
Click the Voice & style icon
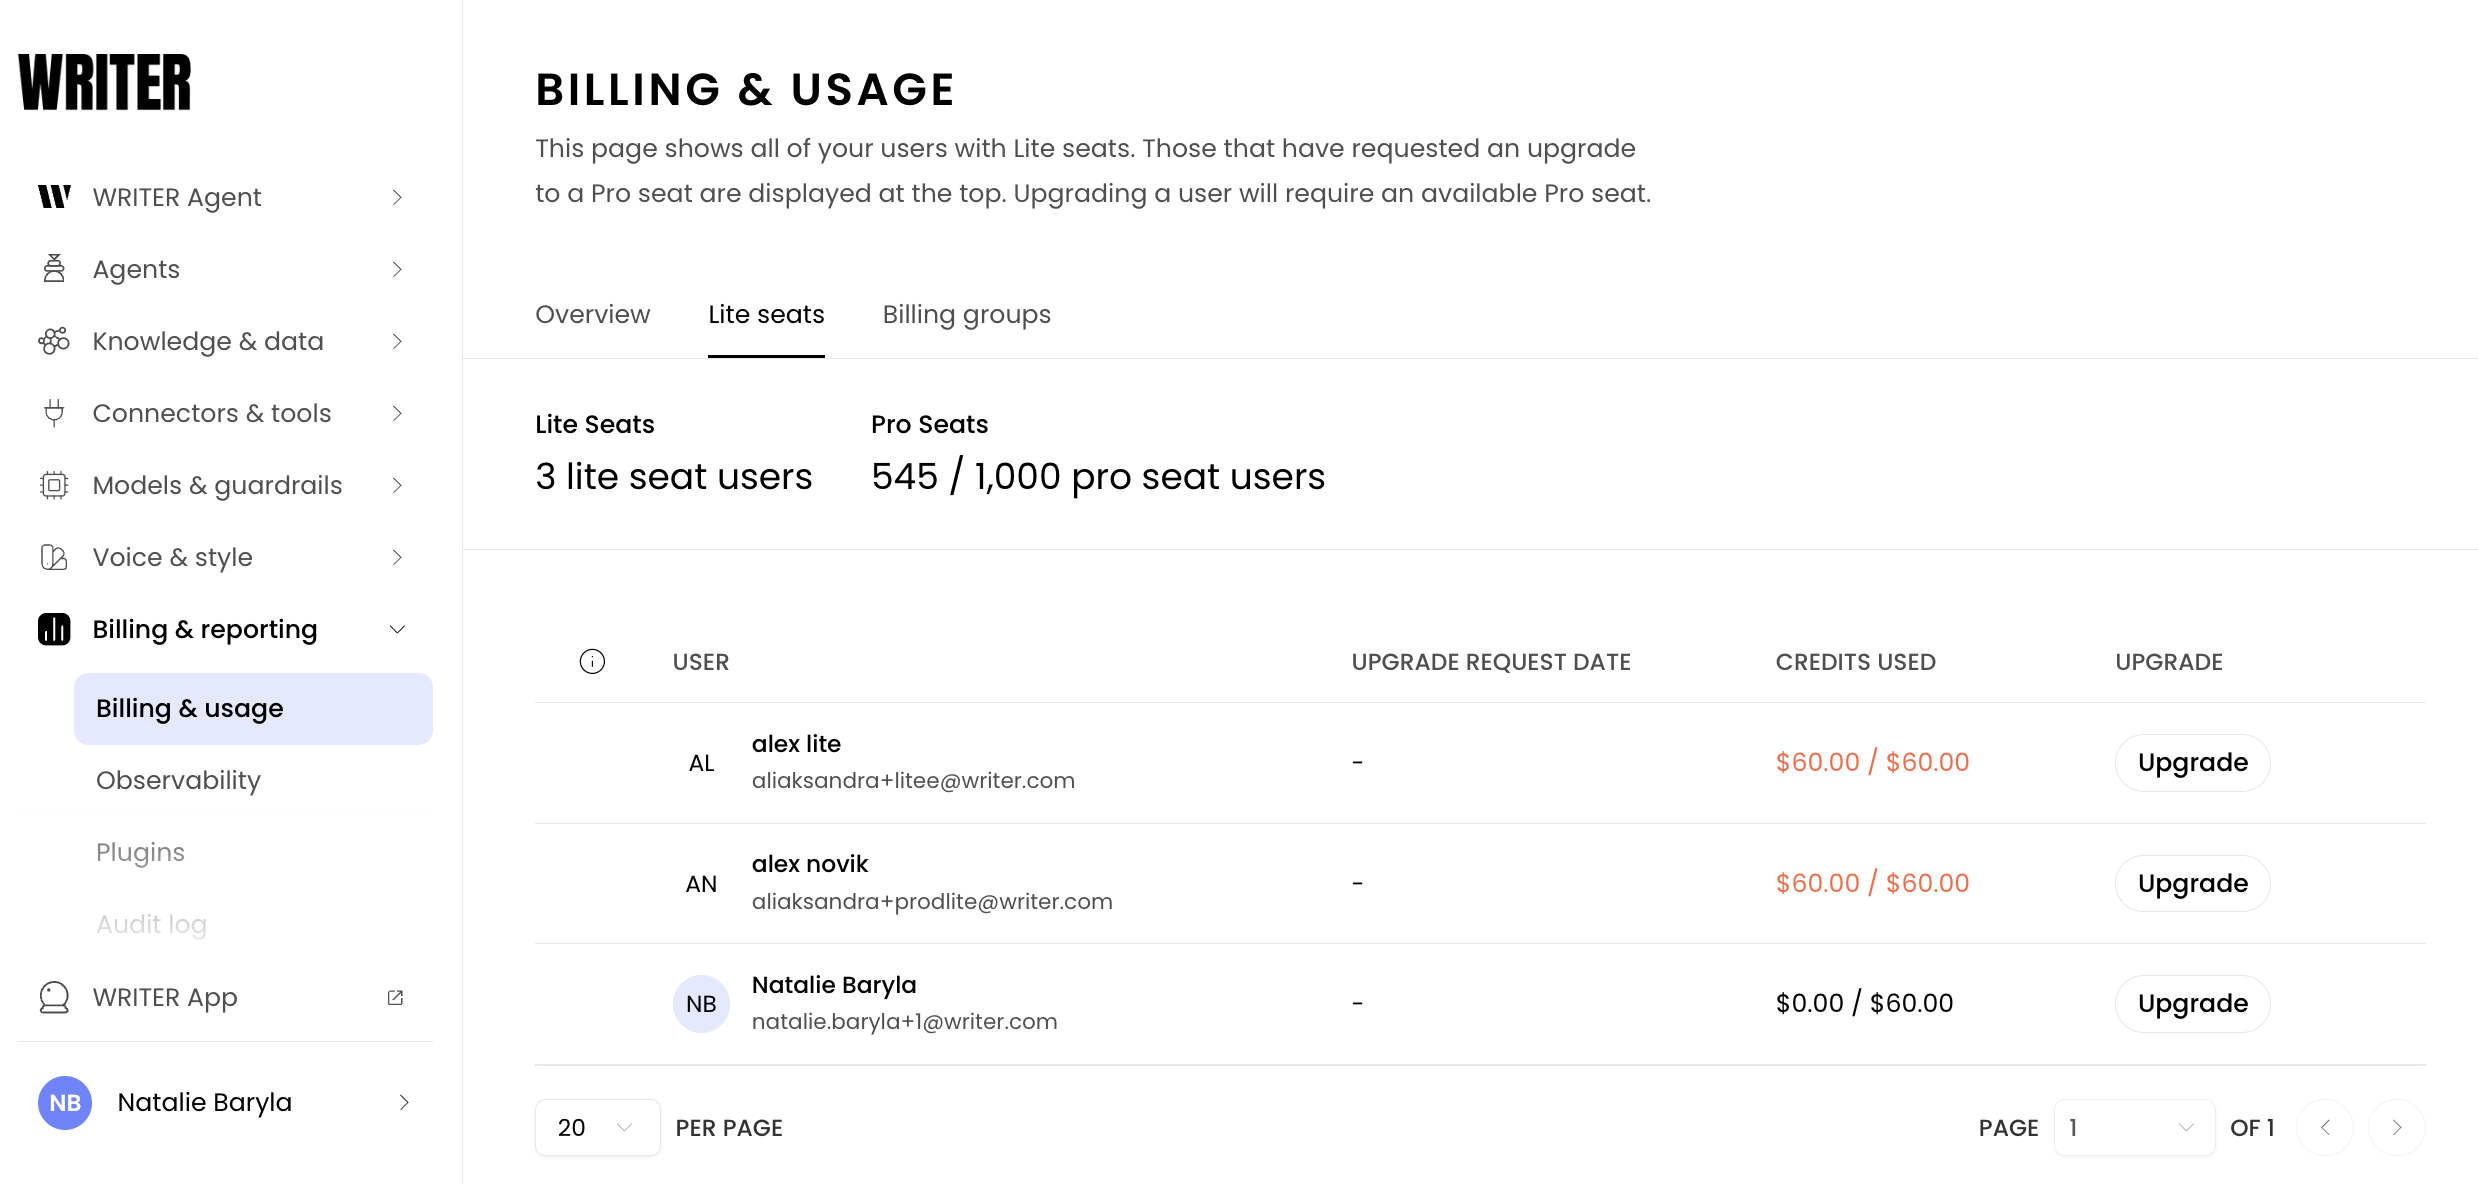[x=54, y=557]
